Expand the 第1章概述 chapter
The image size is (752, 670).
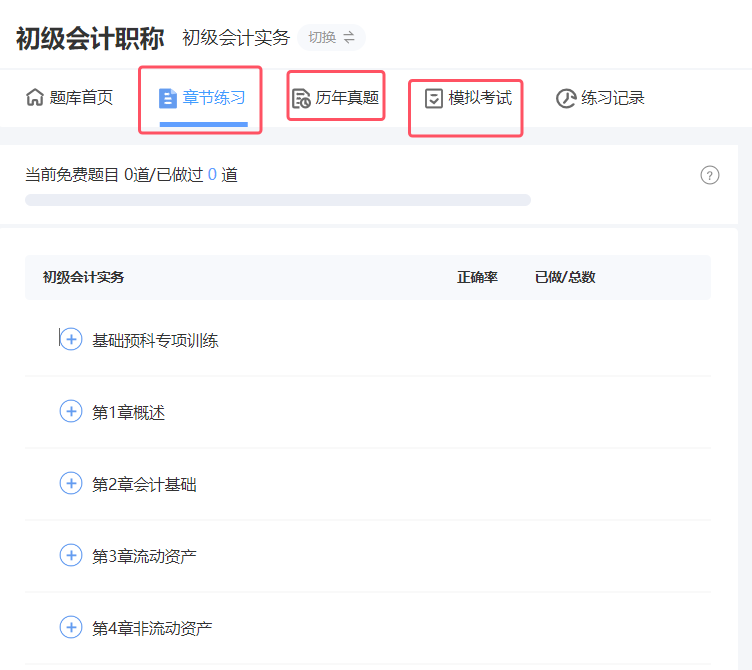[71, 411]
